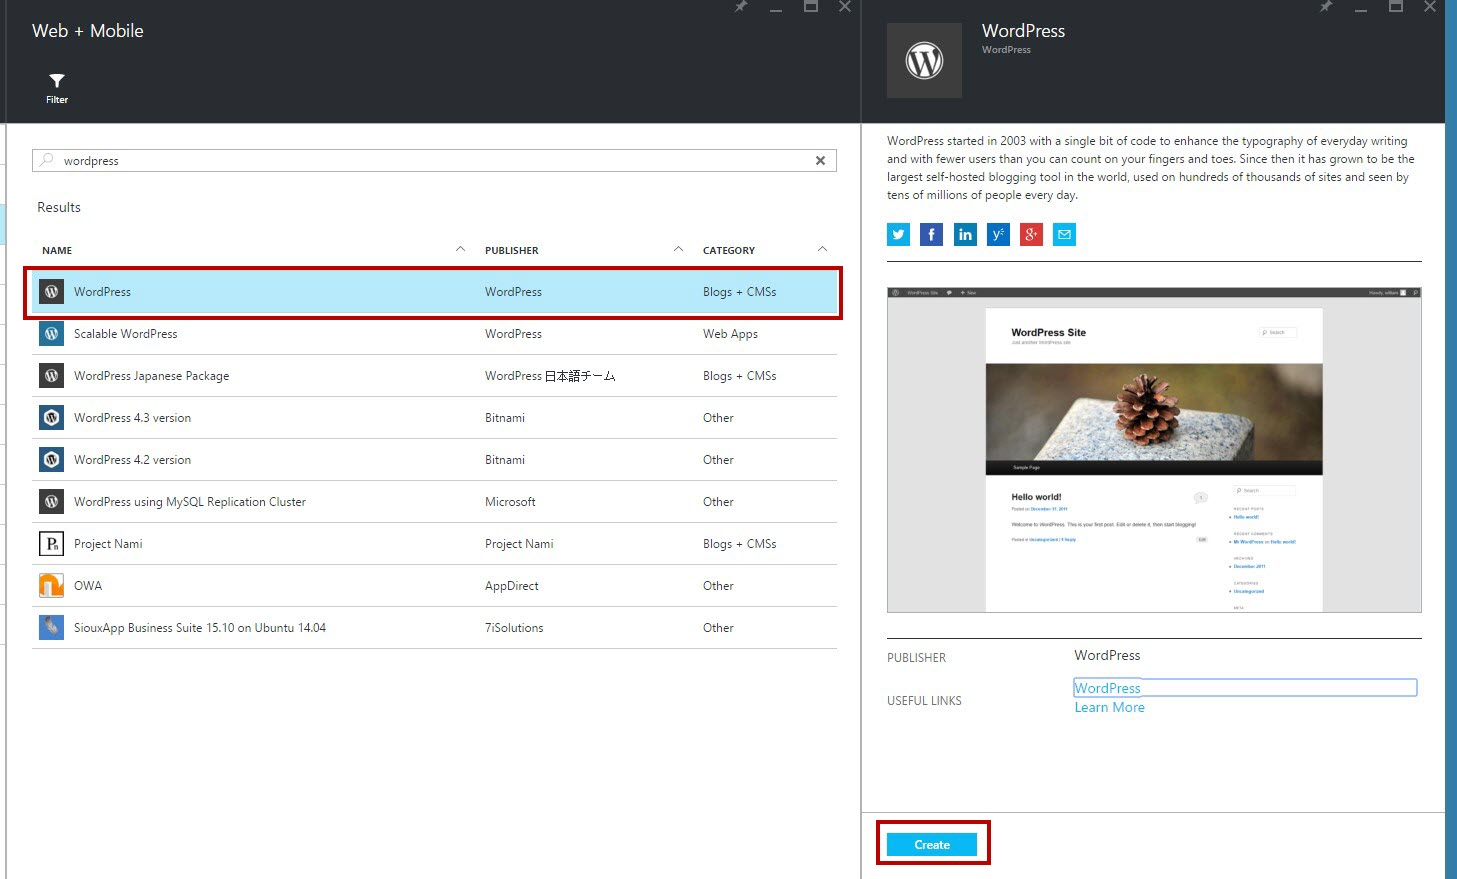Click the WordPress Japanese Package icon
The height and width of the screenshot is (879, 1457).
pos(51,376)
